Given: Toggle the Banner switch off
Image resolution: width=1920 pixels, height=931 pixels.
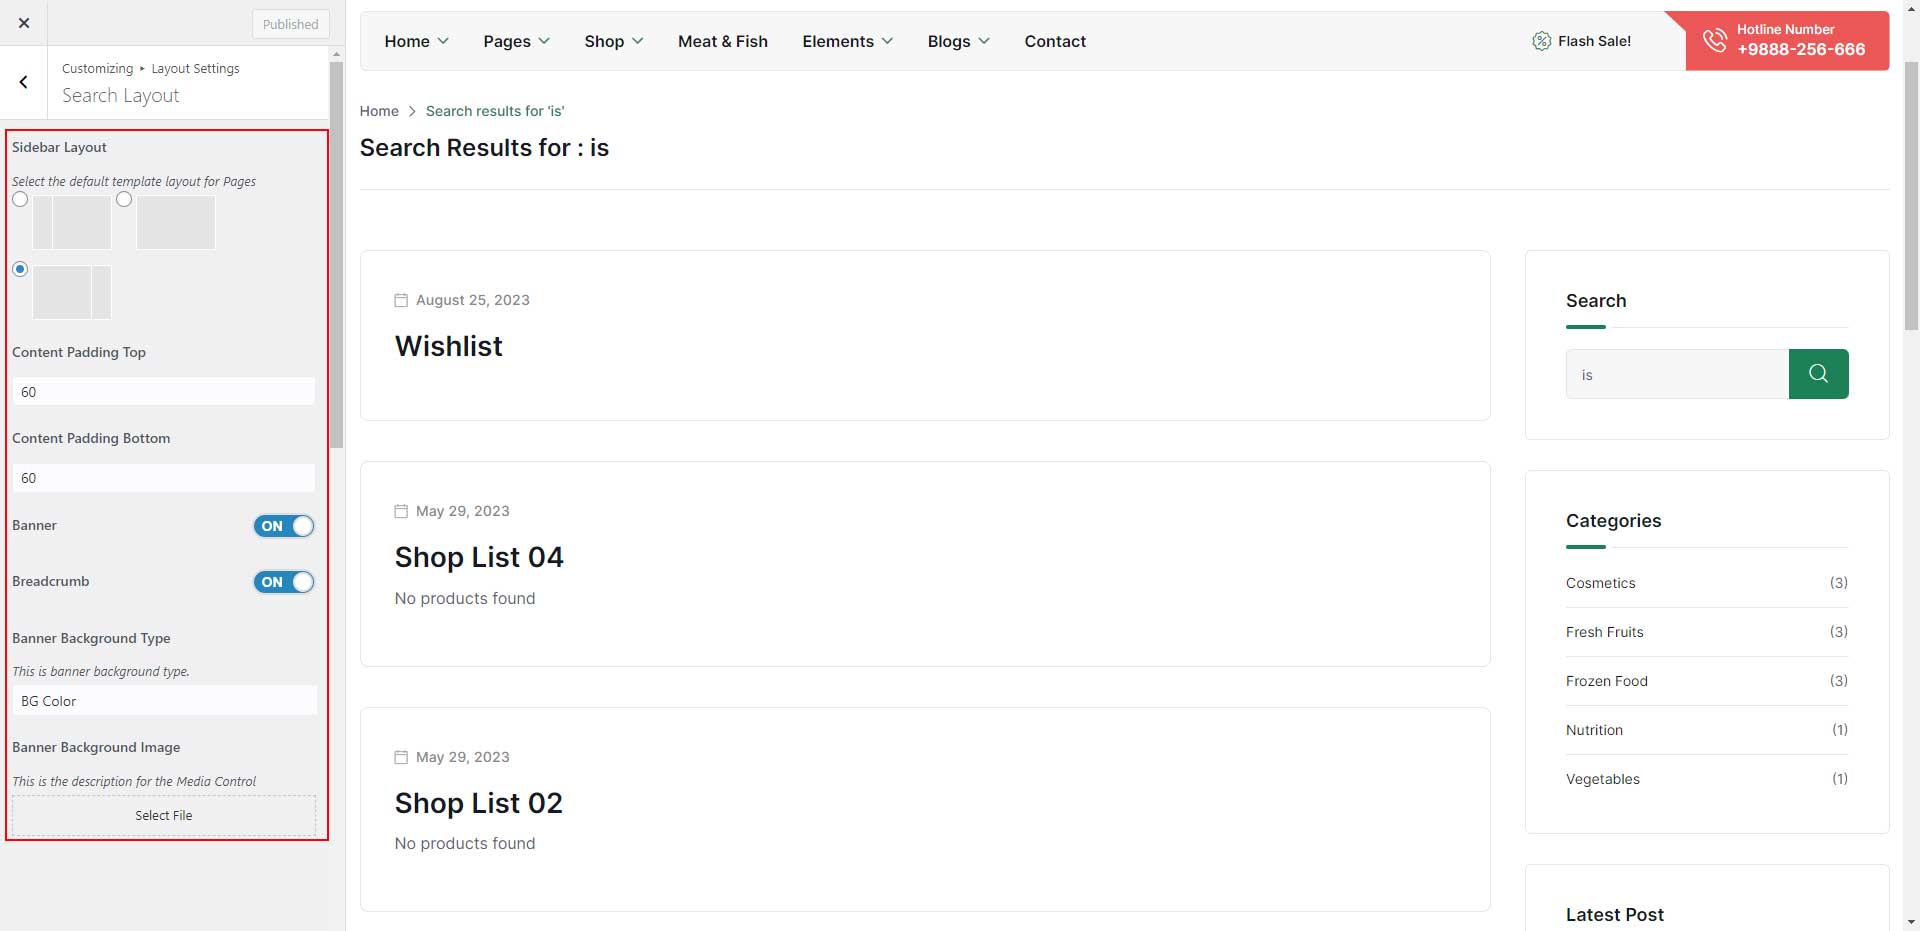Looking at the screenshot, I should pyautogui.click(x=284, y=526).
